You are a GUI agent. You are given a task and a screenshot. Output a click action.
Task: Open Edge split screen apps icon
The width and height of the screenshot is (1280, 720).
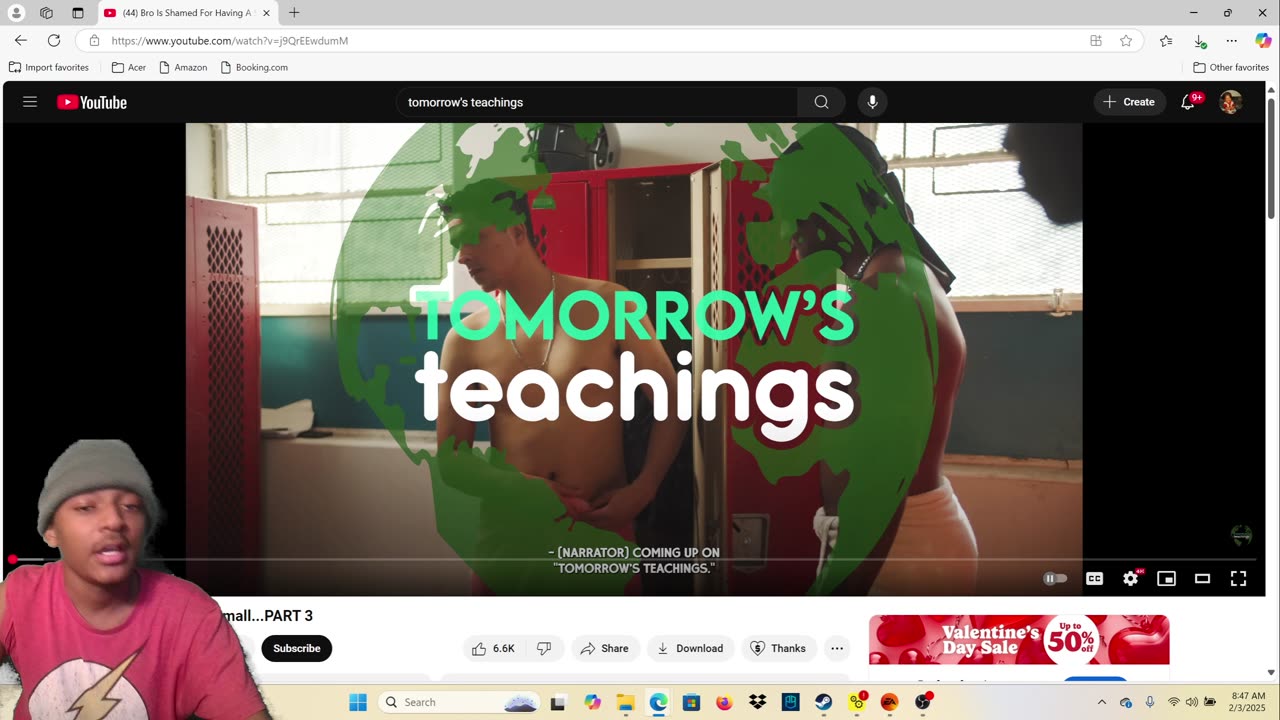(1096, 41)
